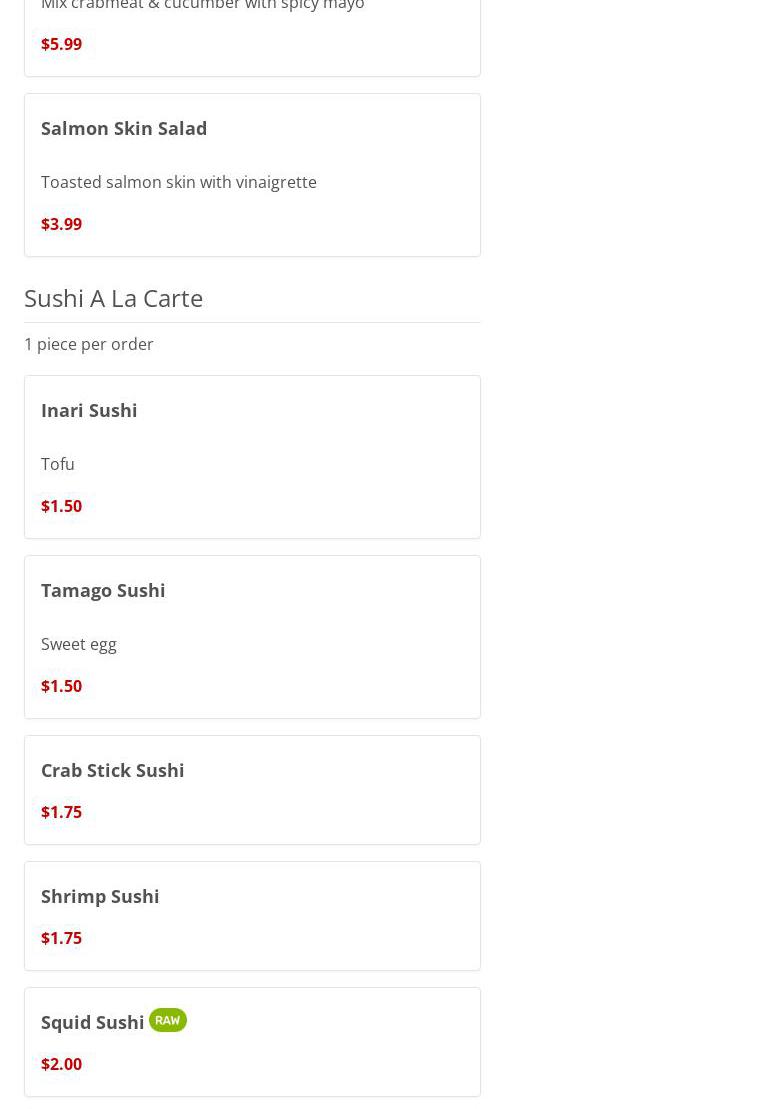This screenshot has height=1109, width=770.
Task: Click the $5.99 price at the top
Action: (61, 44)
